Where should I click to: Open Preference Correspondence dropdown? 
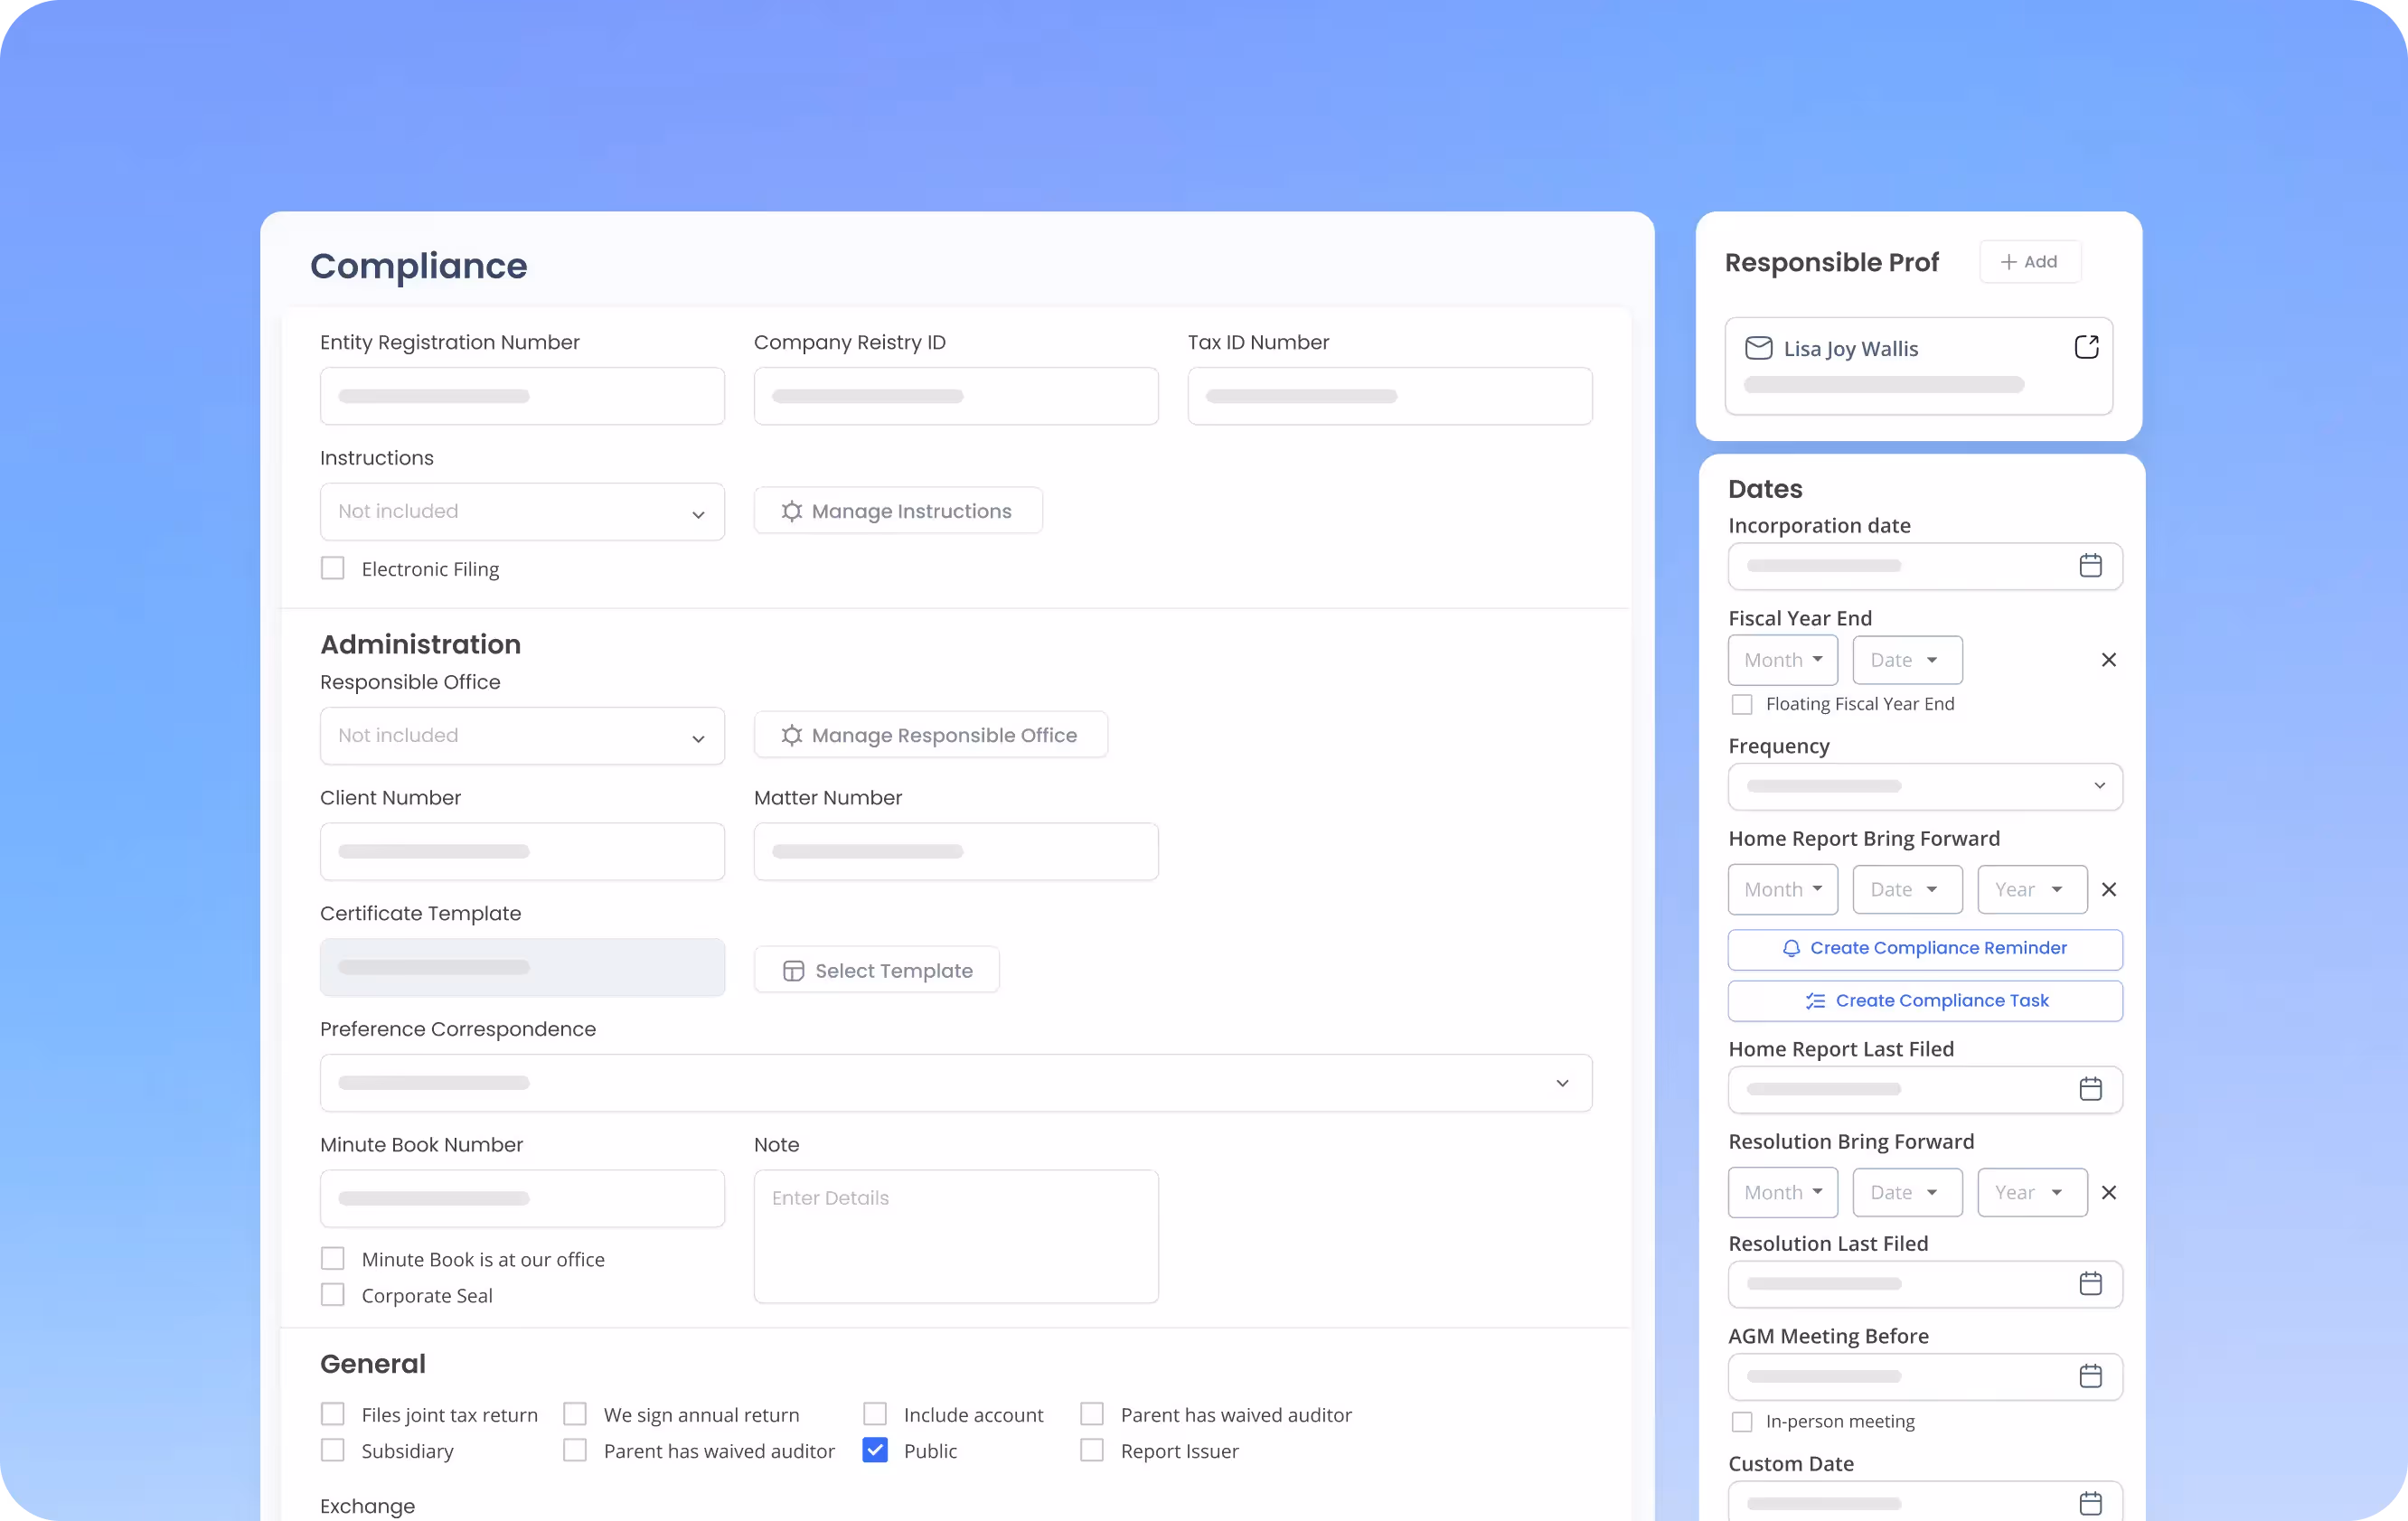coord(955,1083)
